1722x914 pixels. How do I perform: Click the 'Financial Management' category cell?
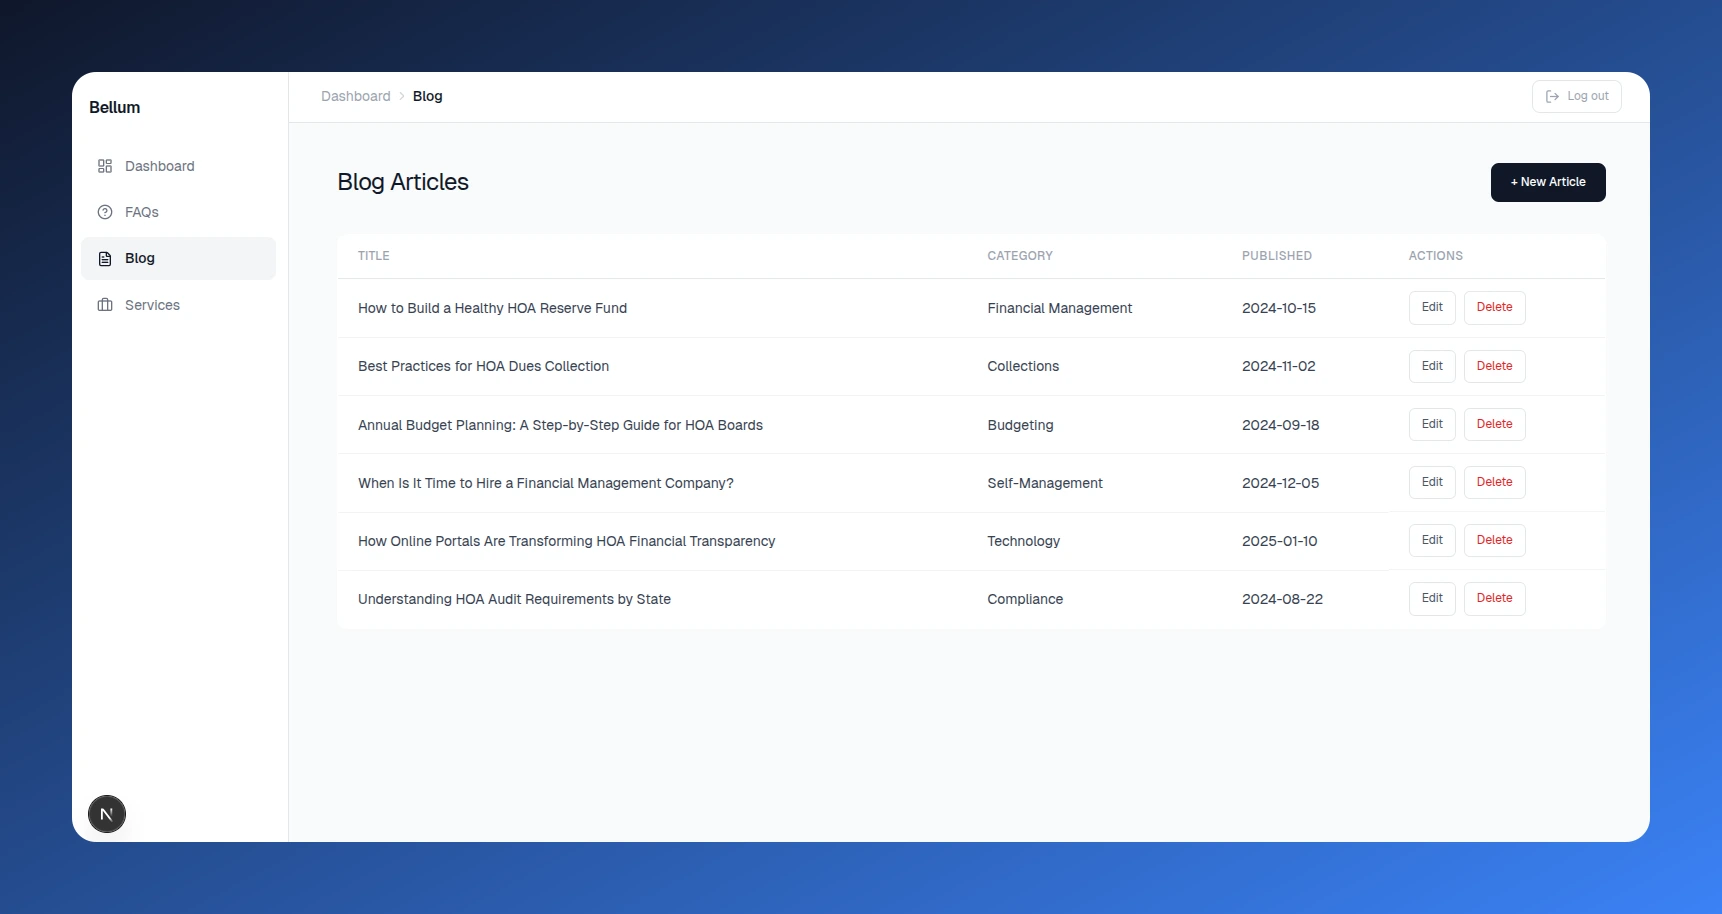[x=1059, y=308]
